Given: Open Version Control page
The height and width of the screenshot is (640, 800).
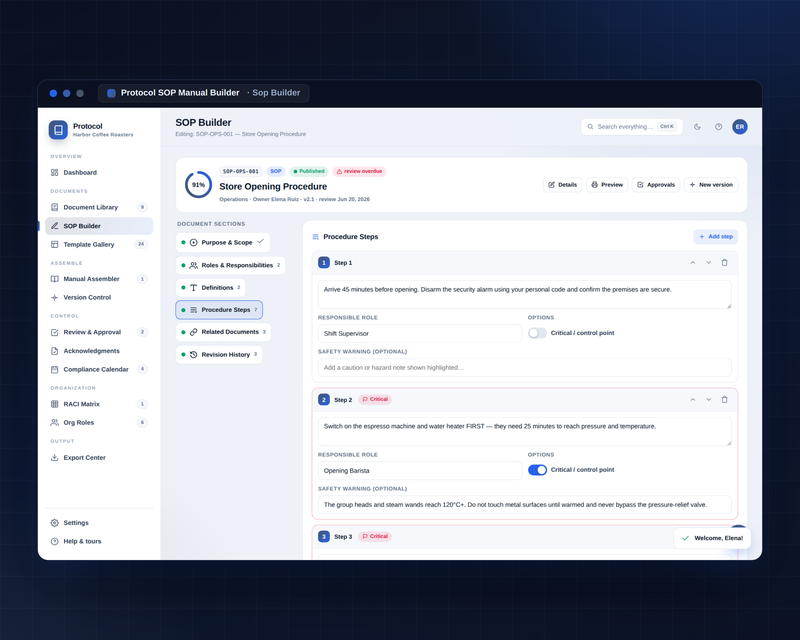Looking at the screenshot, I should pos(99,298).
